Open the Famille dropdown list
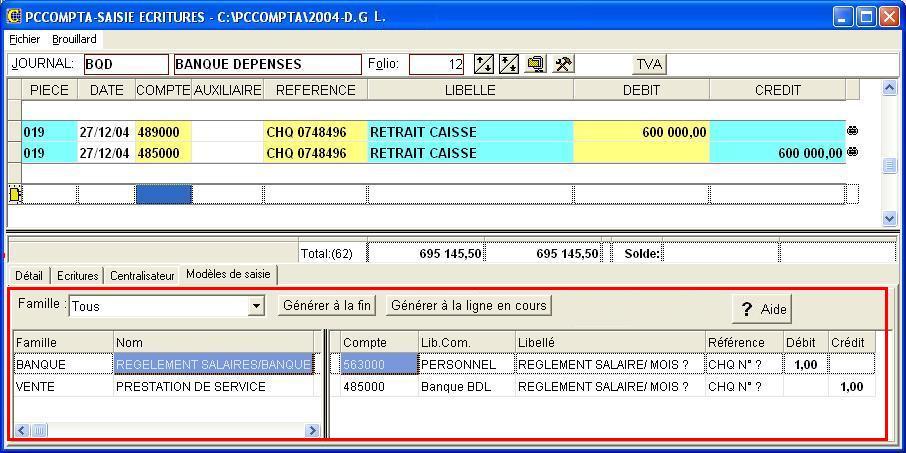This screenshot has width=906, height=453. [256, 306]
